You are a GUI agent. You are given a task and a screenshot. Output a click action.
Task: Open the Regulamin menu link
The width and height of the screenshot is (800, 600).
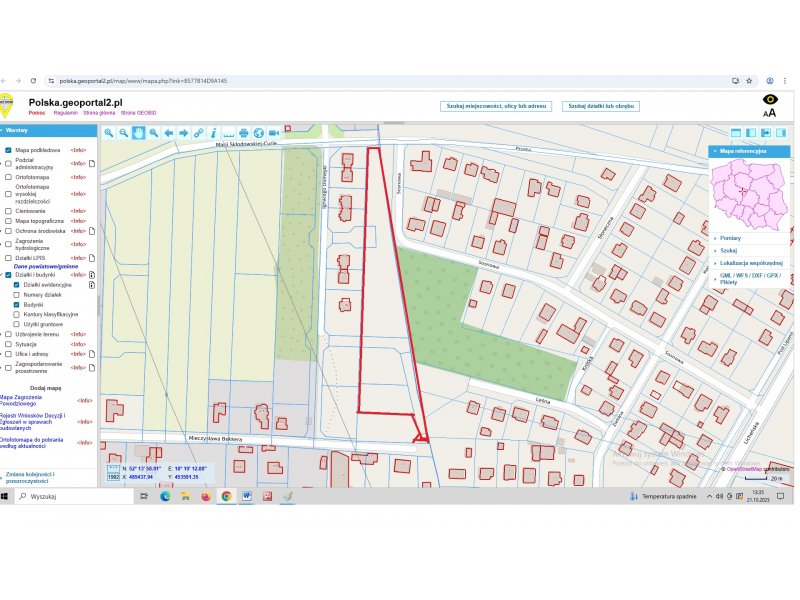click(65, 113)
